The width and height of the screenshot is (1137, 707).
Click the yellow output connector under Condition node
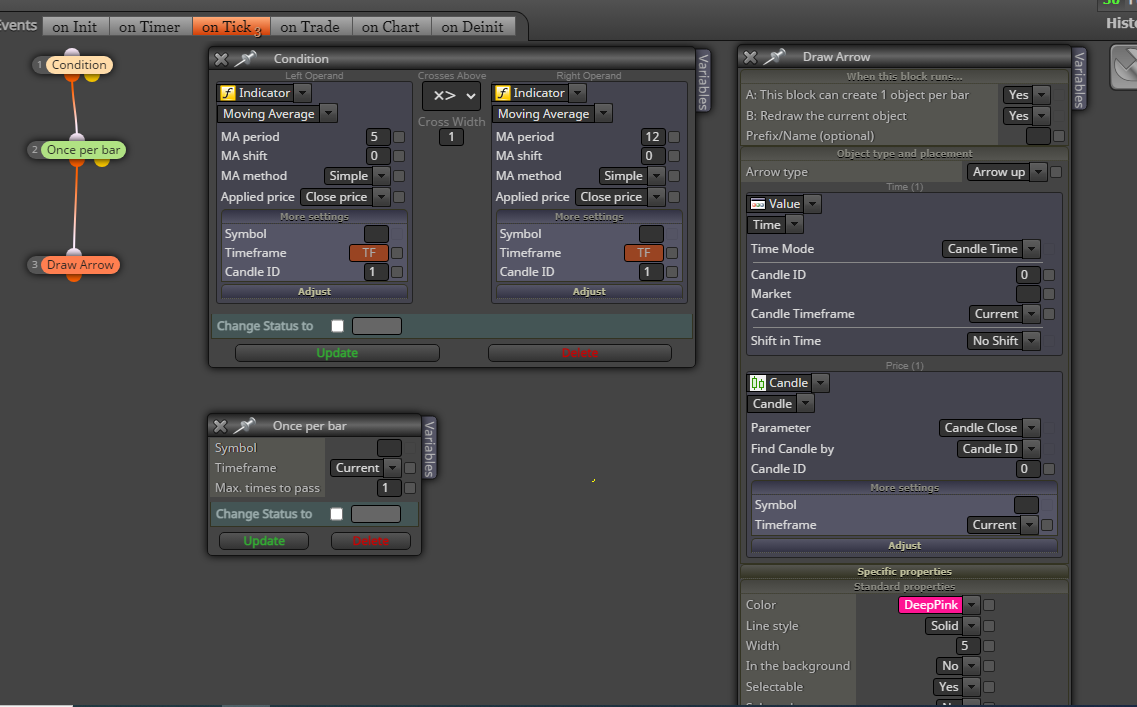pyautogui.click(x=92, y=76)
